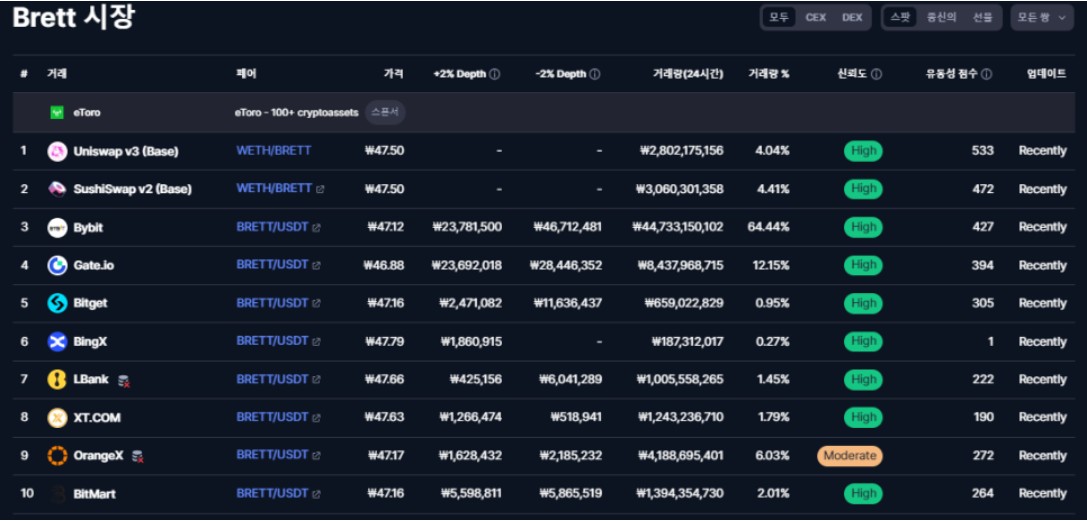
Task: Click Gate.io price ₩46.88
Action: pos(384,265)
